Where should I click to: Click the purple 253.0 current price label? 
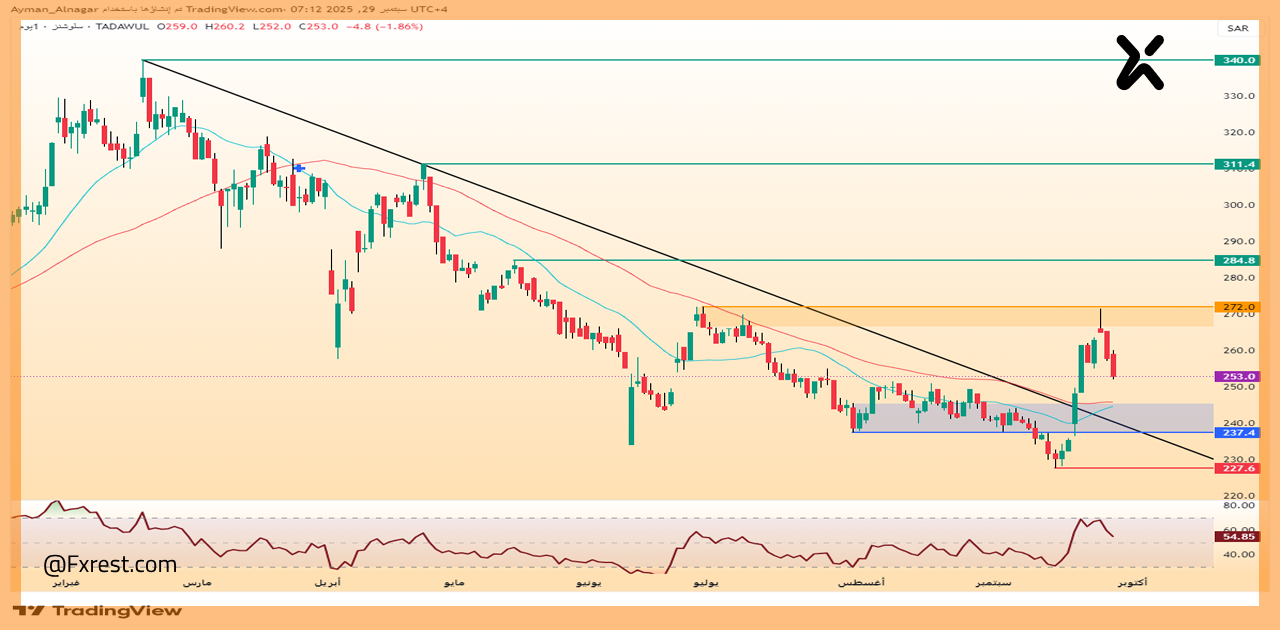[1237, 377]
